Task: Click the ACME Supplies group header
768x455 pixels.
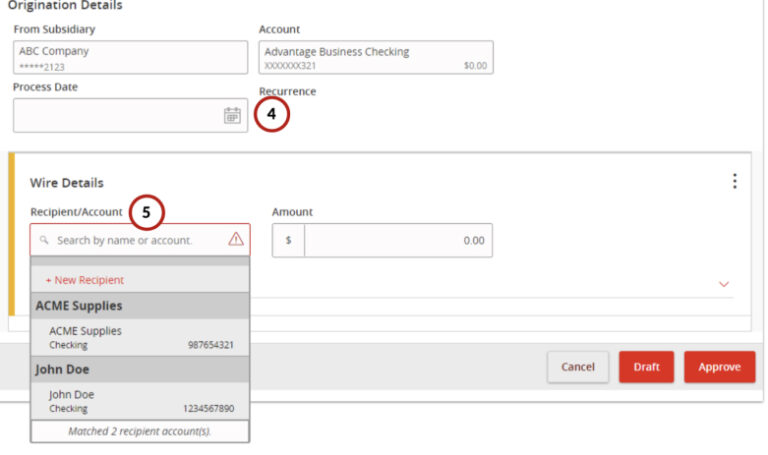Action: click(140, 306)
